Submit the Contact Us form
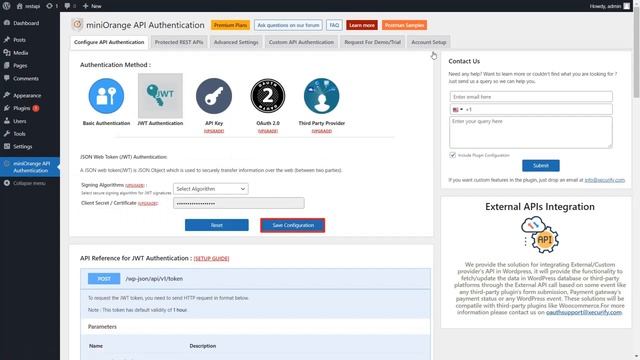Screen dimensions: 640x360 coord(541,166)
